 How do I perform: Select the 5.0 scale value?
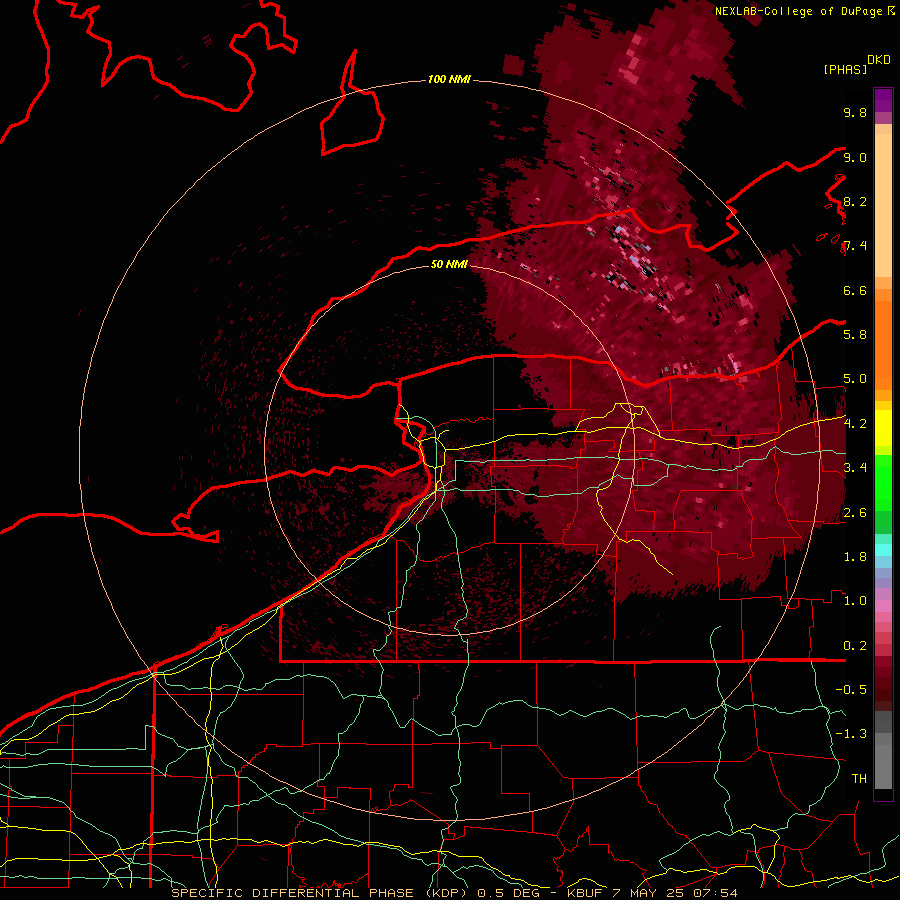[855, 379]
